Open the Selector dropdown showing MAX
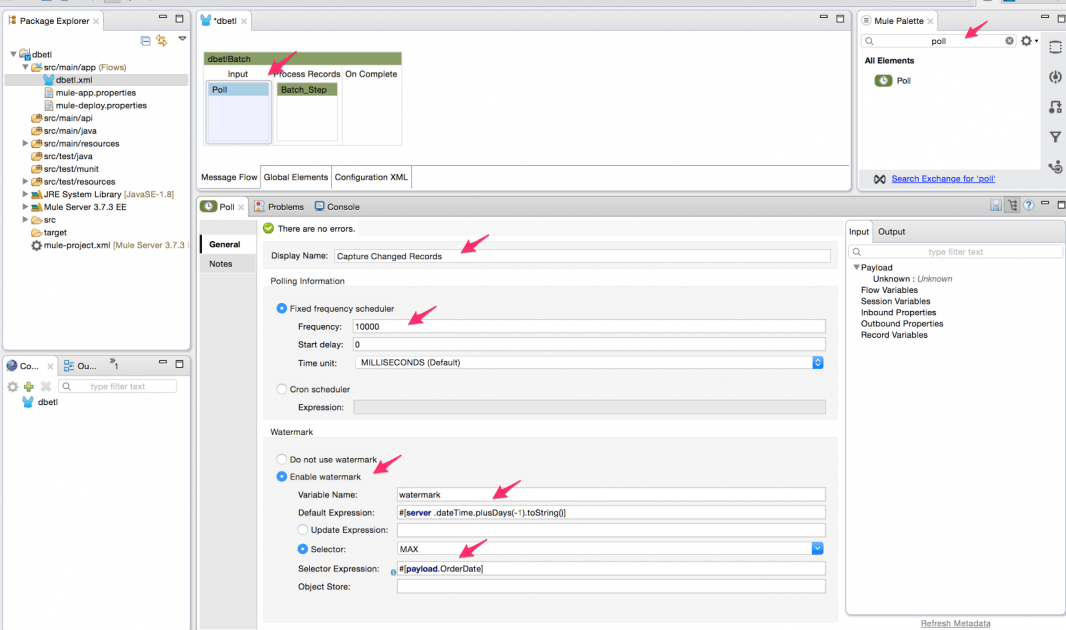The image size is (1066, 630). pyautogui.click(x=815, y=548)
